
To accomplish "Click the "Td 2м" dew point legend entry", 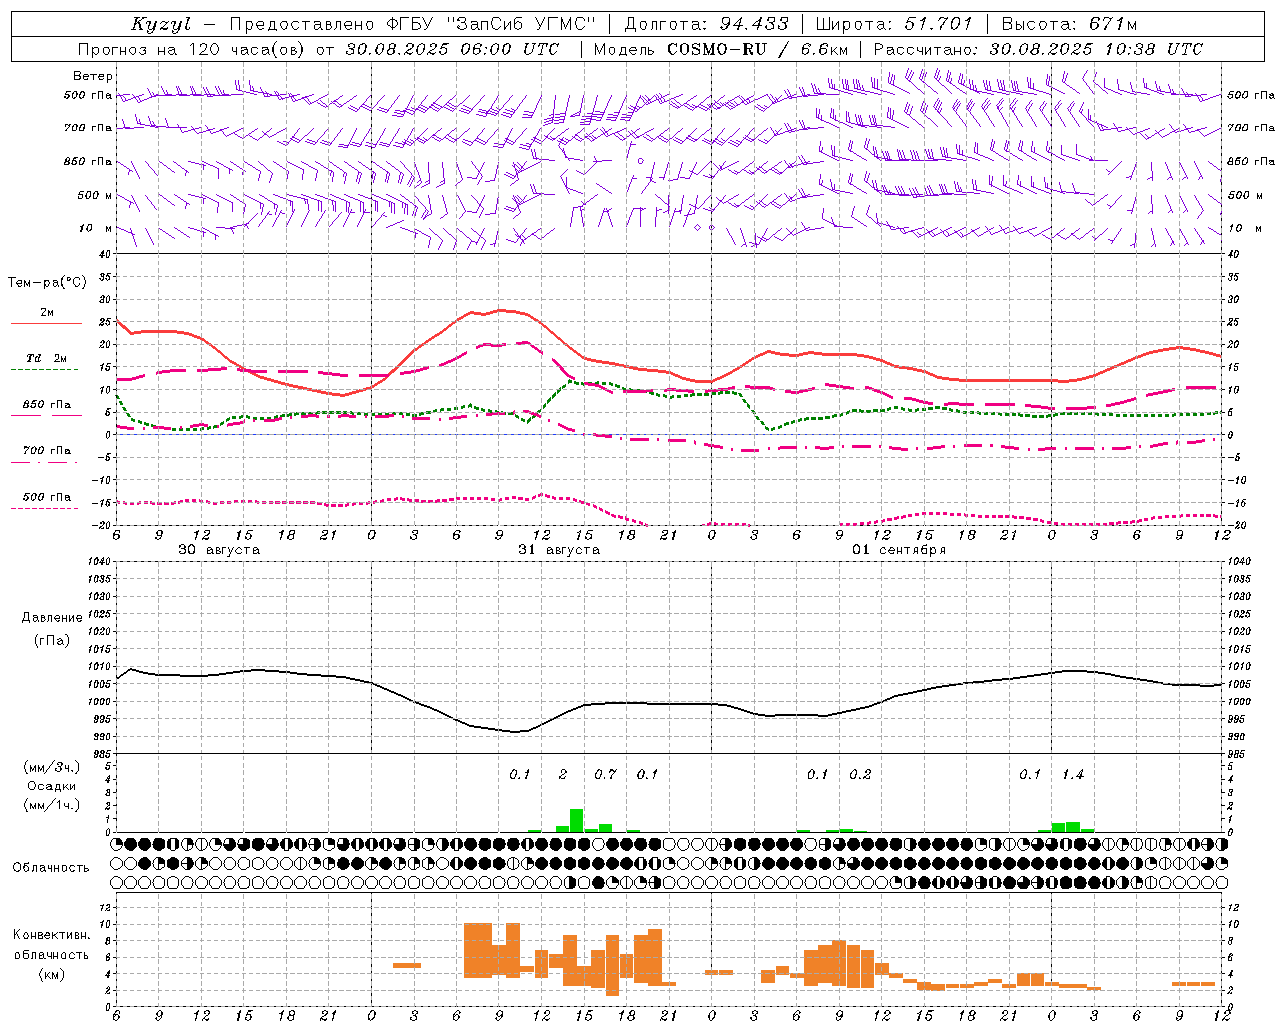I will pyautogui.click(x=46, y=358).
